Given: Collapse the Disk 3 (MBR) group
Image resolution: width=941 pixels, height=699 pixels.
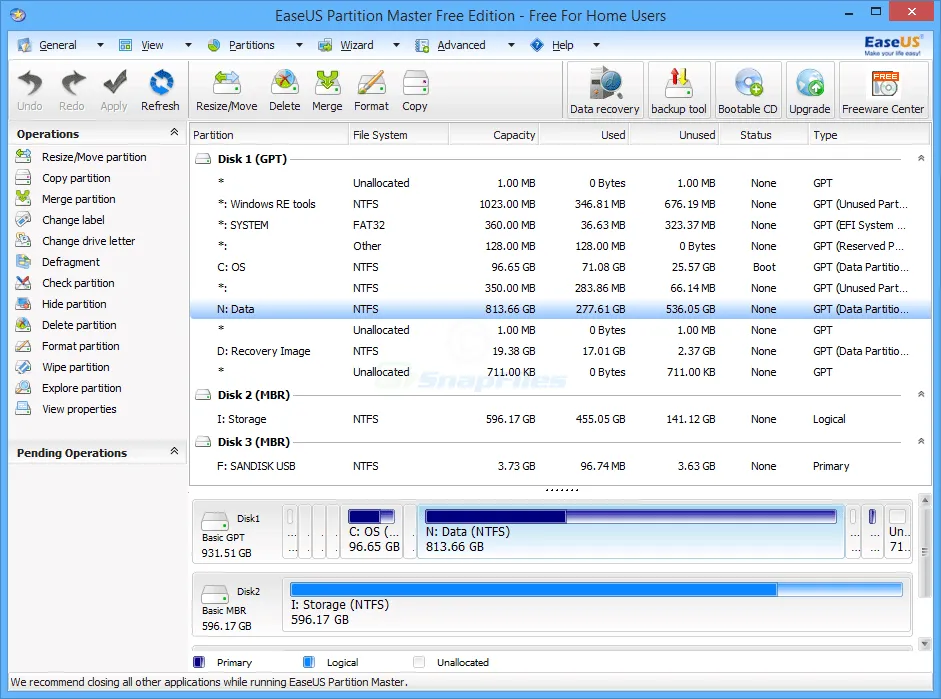Looking at the screenshot, I should click(x=921, y=441).
